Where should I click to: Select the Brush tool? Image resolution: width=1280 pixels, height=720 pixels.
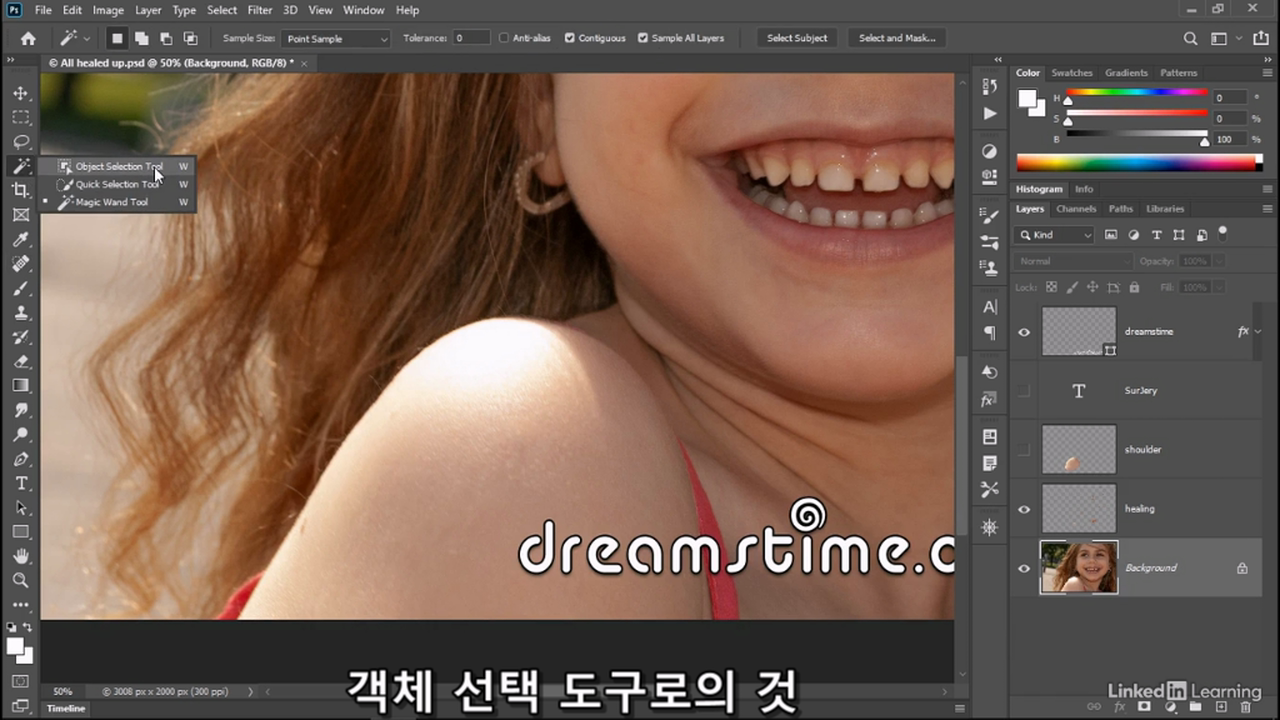[20, 288]
